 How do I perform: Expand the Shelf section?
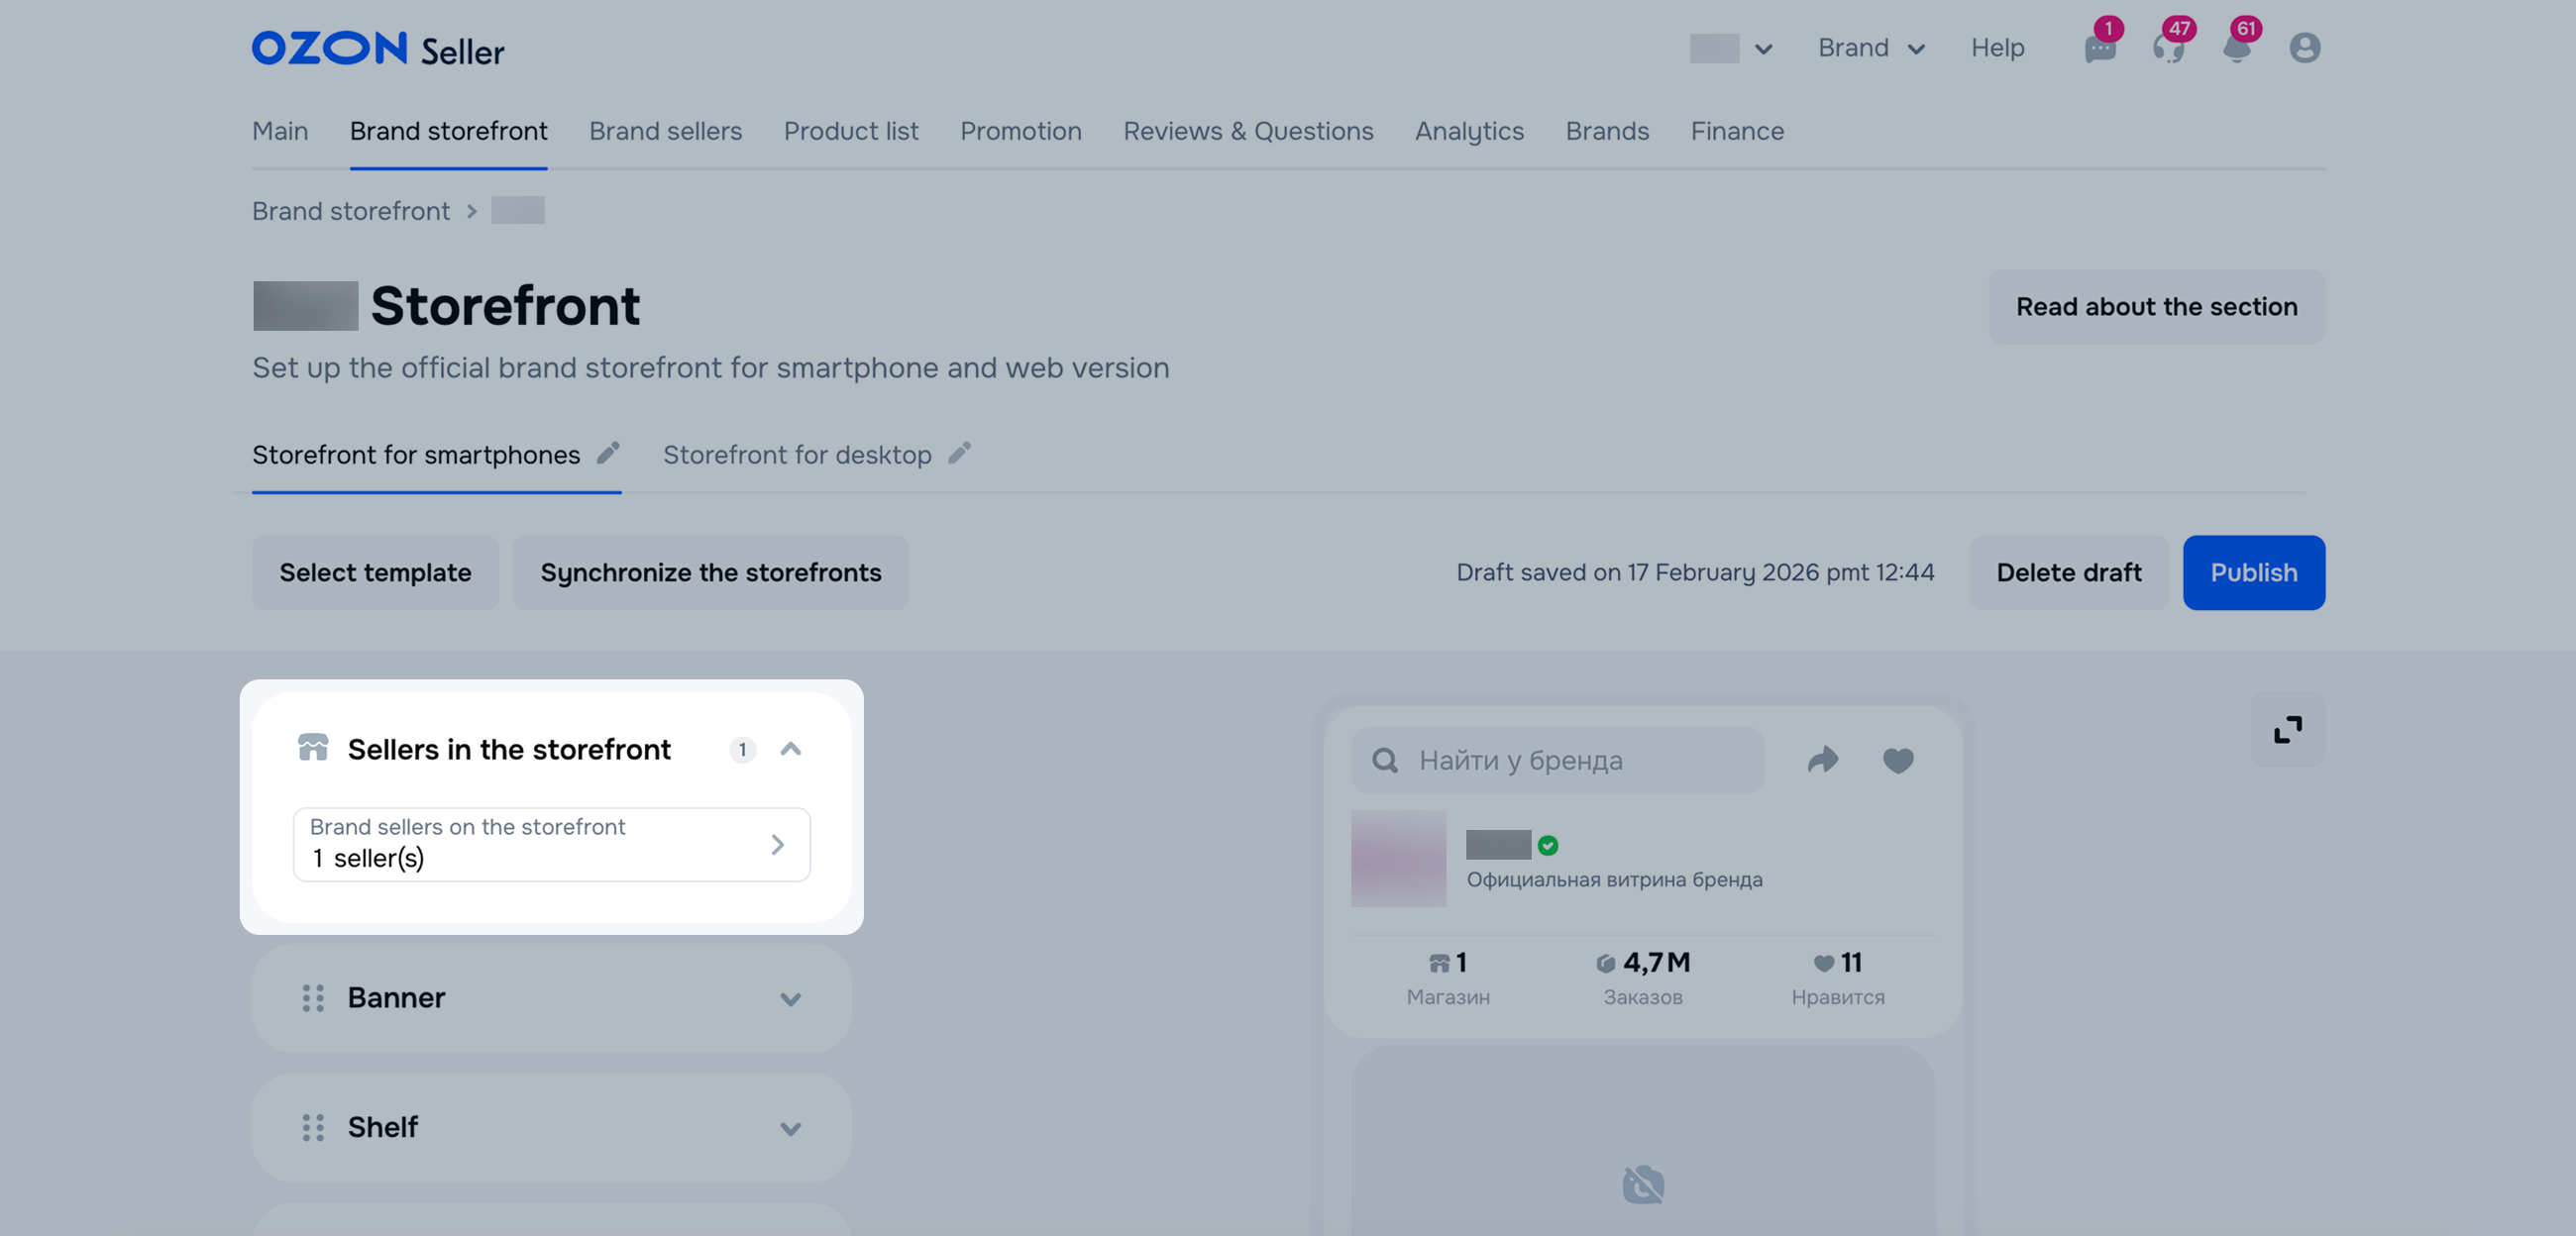[791, 1129]
